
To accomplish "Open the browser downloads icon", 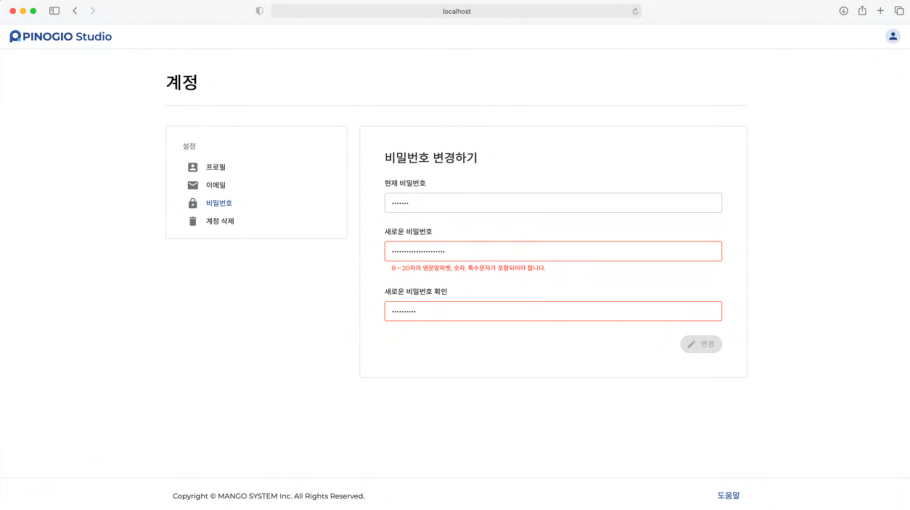I will pos(843,11).
